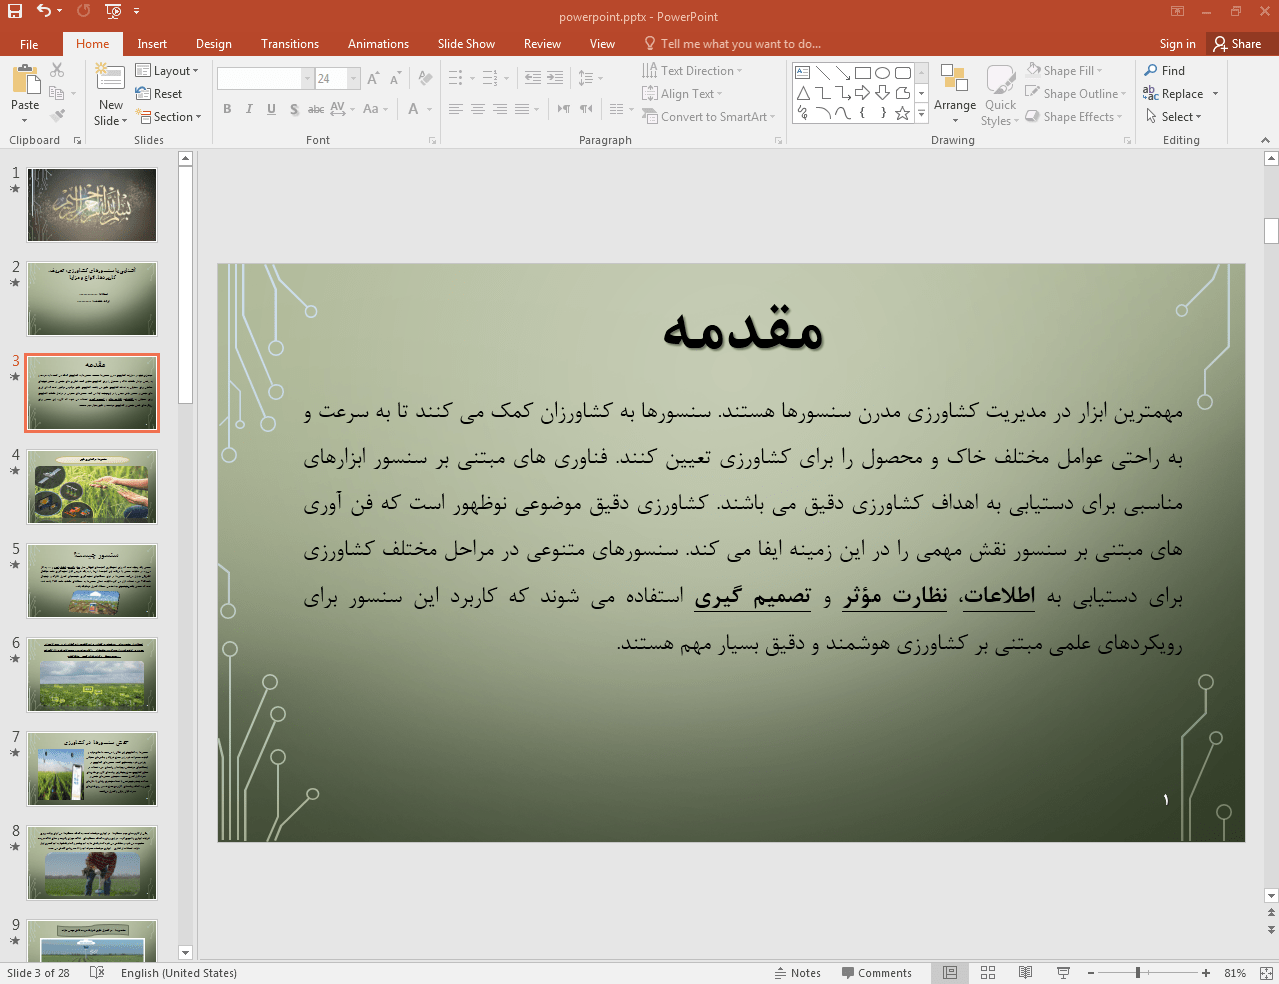Start the slide show from status bar icon
This screenshot has height=984, width=1279.
[1063, 973]
